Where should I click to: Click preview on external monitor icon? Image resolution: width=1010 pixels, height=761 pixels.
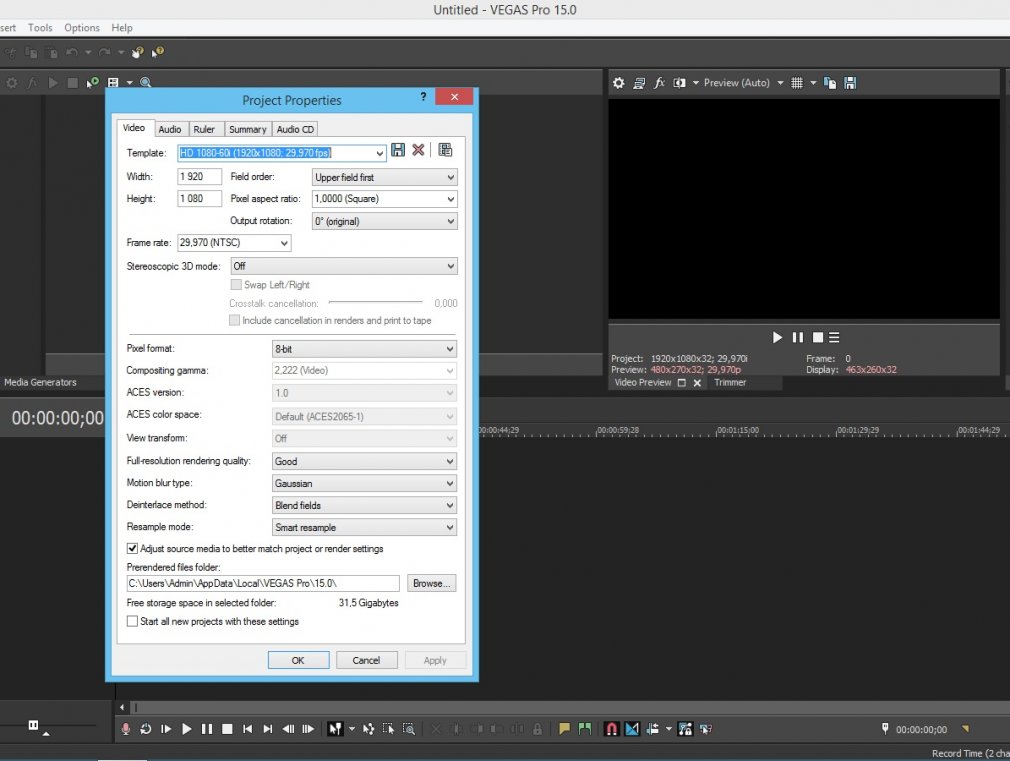point(639,83)
